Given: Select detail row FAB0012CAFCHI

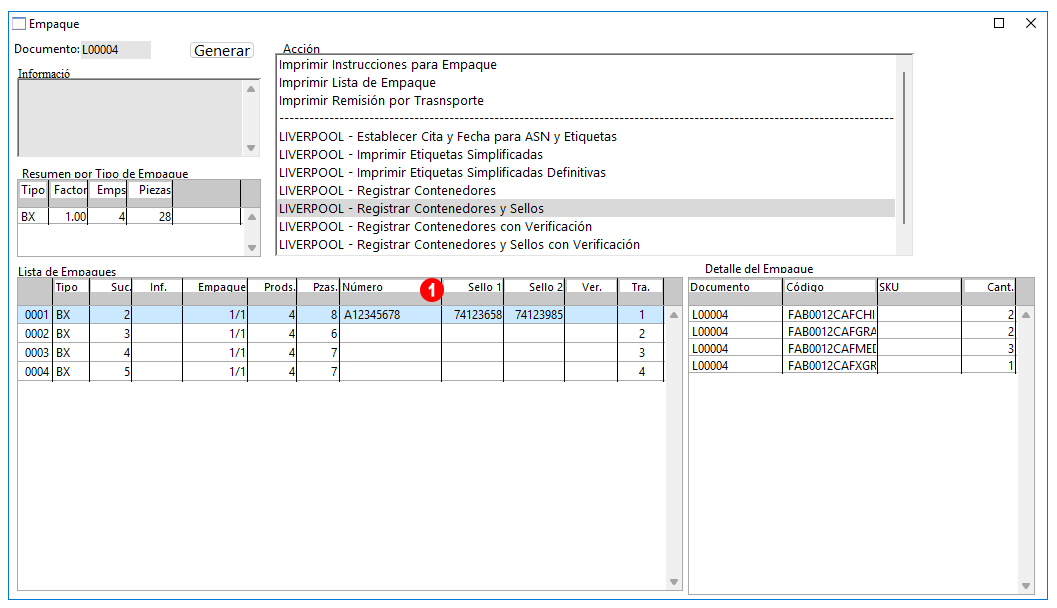Looking at the screenshot, I should 852,315.
